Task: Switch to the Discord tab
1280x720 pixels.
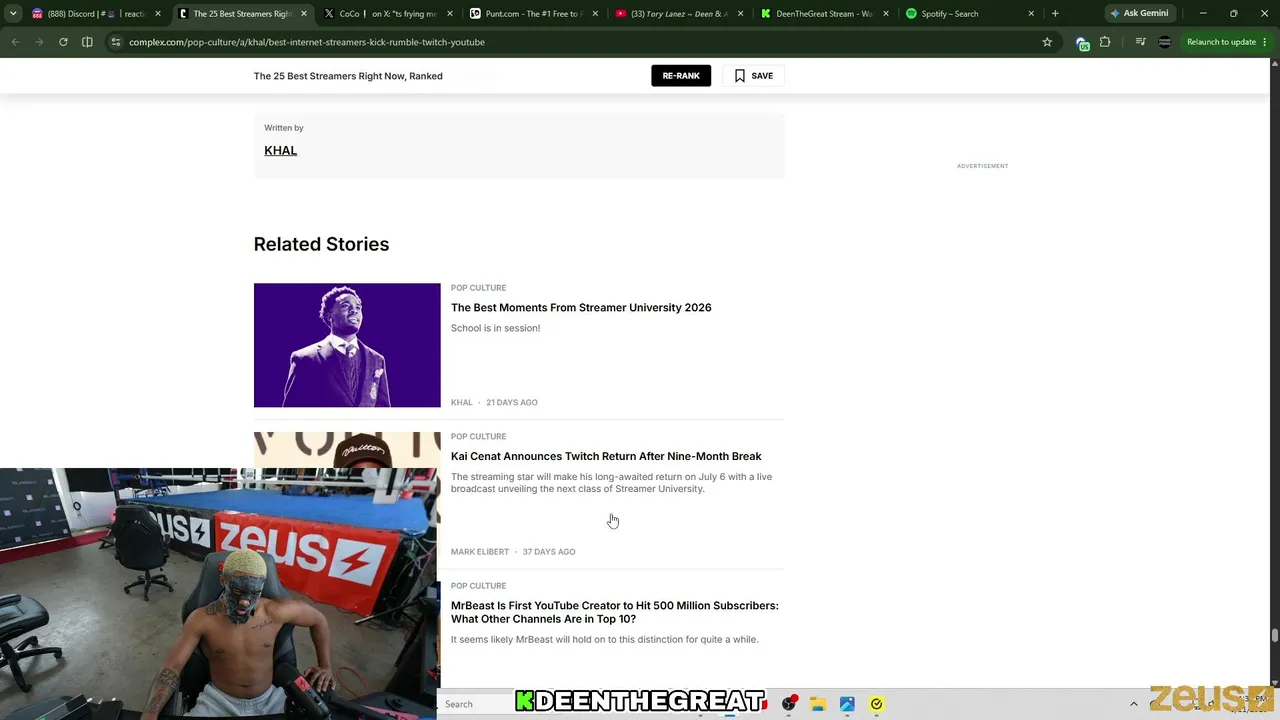Action: [x=97, y=14]
